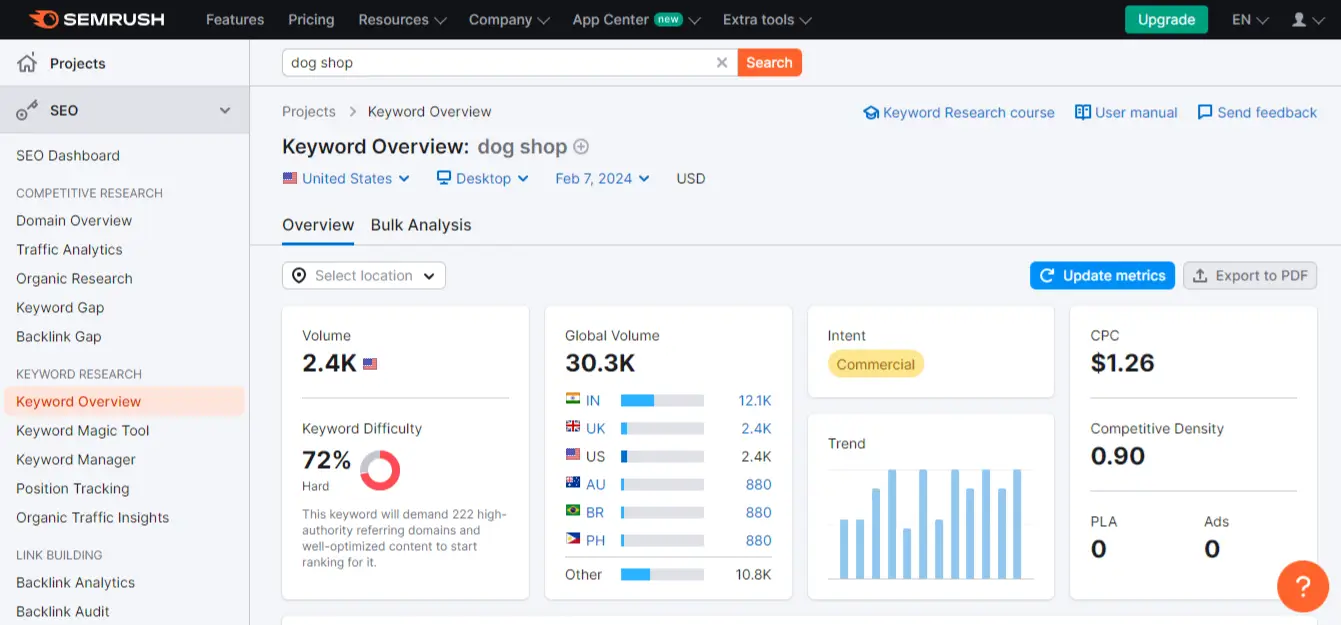Click the US flag beside Volume 2.4K
The image size is (1341, 625).
tap(370, 364)
